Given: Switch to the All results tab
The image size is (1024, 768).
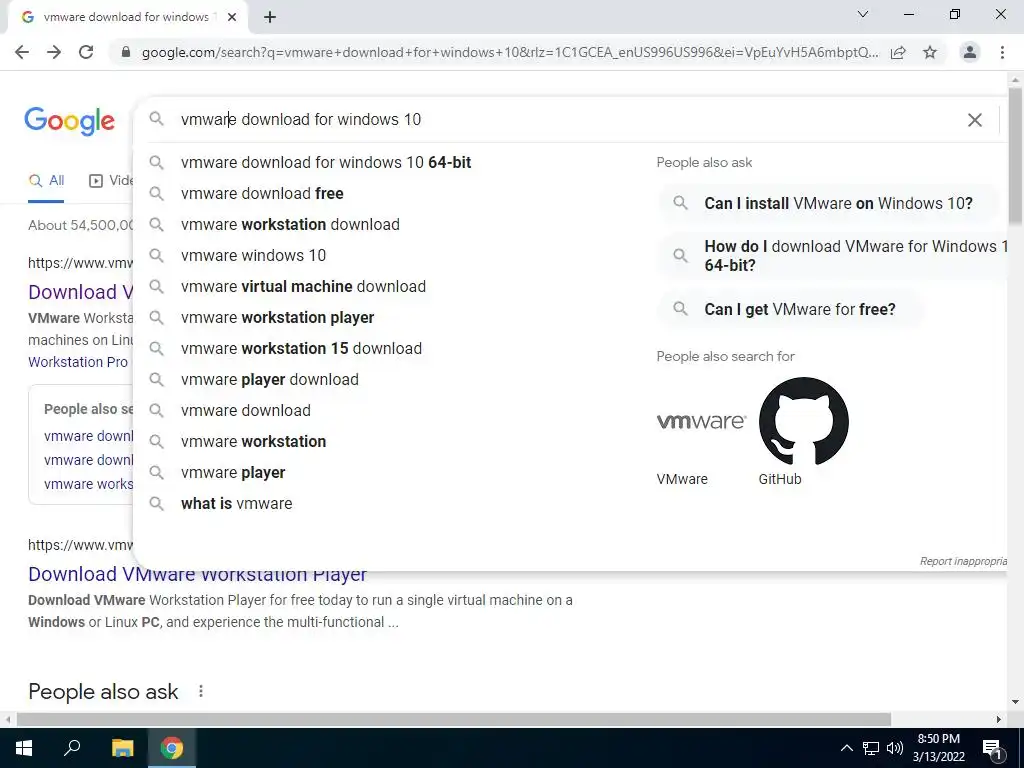Looking at the screenshot, I should pos(46,181).
